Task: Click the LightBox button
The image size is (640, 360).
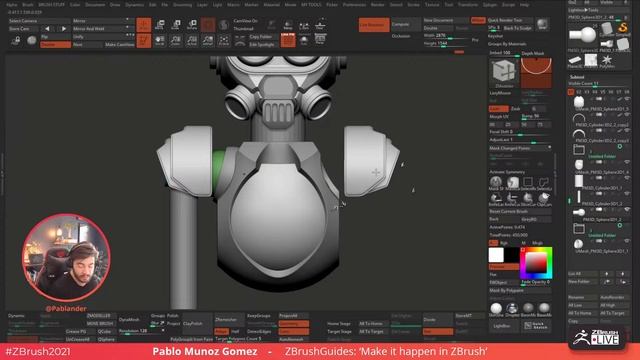Action: (x=503, y=326)
